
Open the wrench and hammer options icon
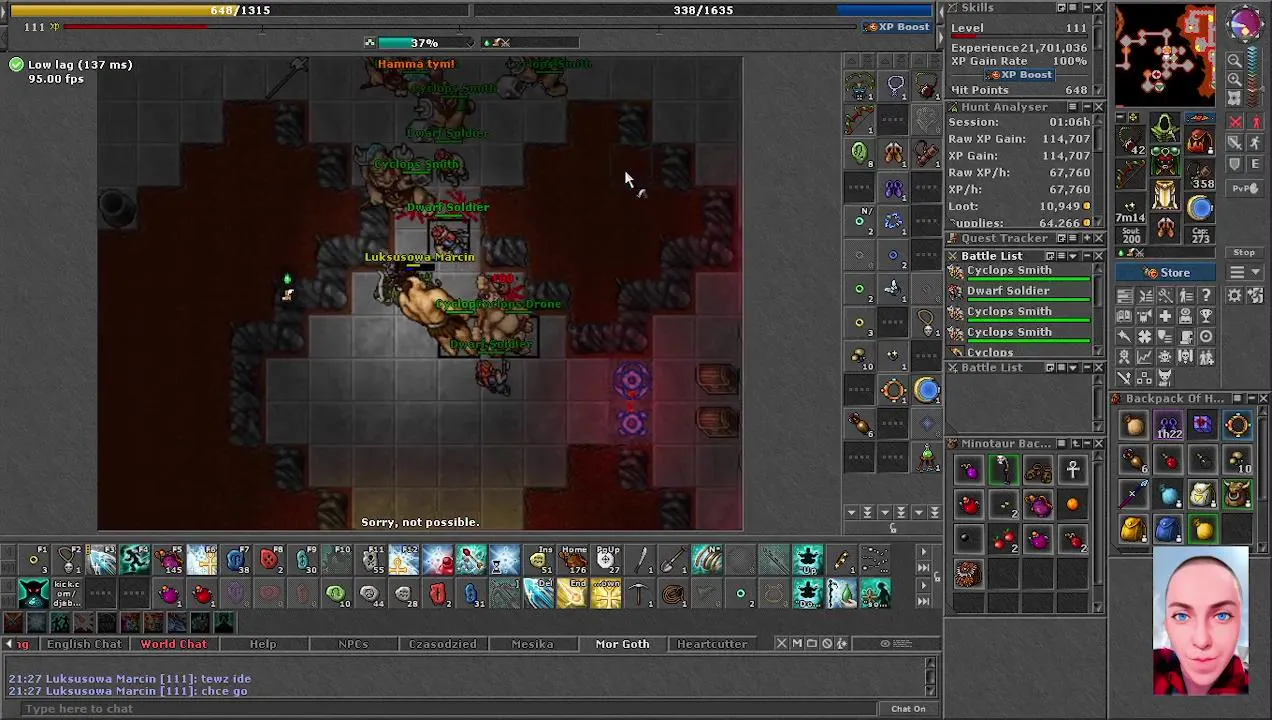point(1165,295)
